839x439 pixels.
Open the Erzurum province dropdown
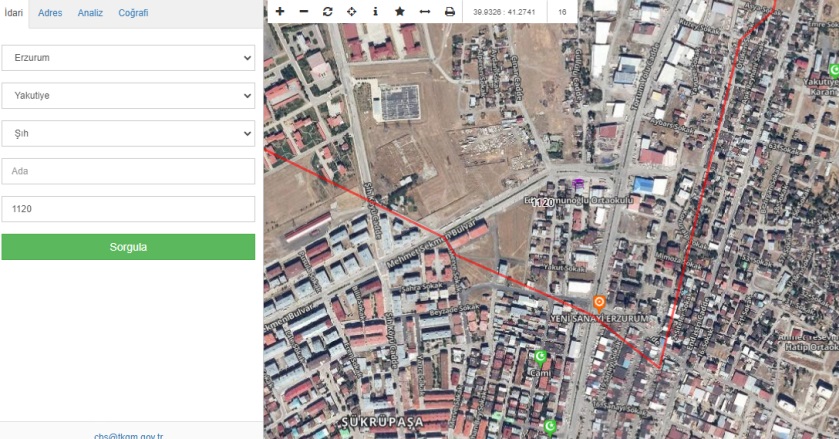pyautogui.click(x=128, y=58)
